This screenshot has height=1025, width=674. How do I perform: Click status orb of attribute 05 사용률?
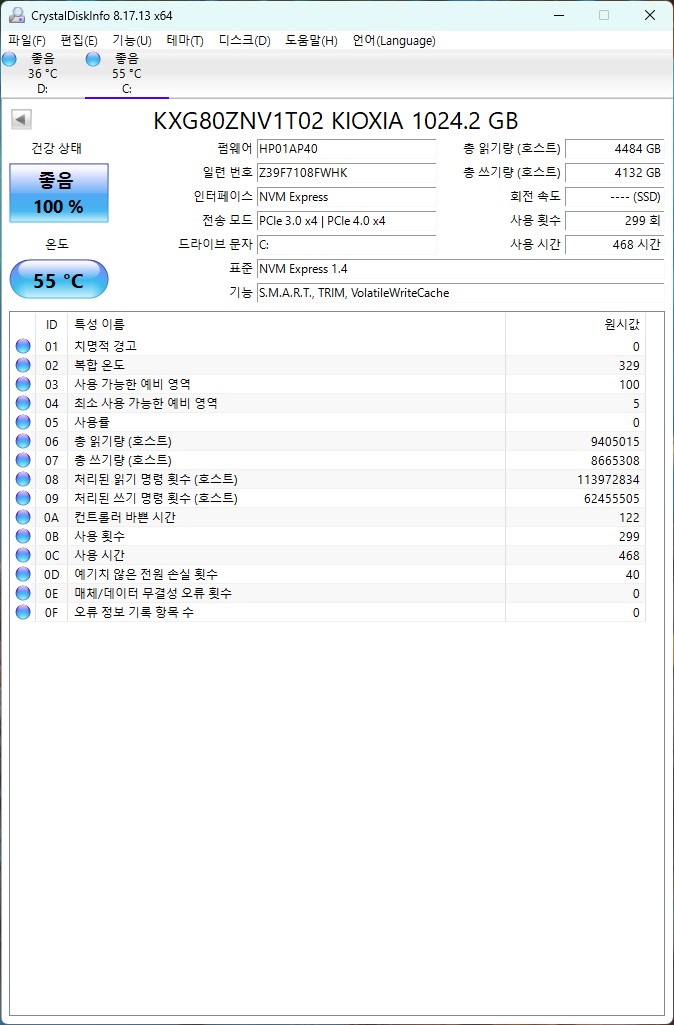tap(23, 422)
